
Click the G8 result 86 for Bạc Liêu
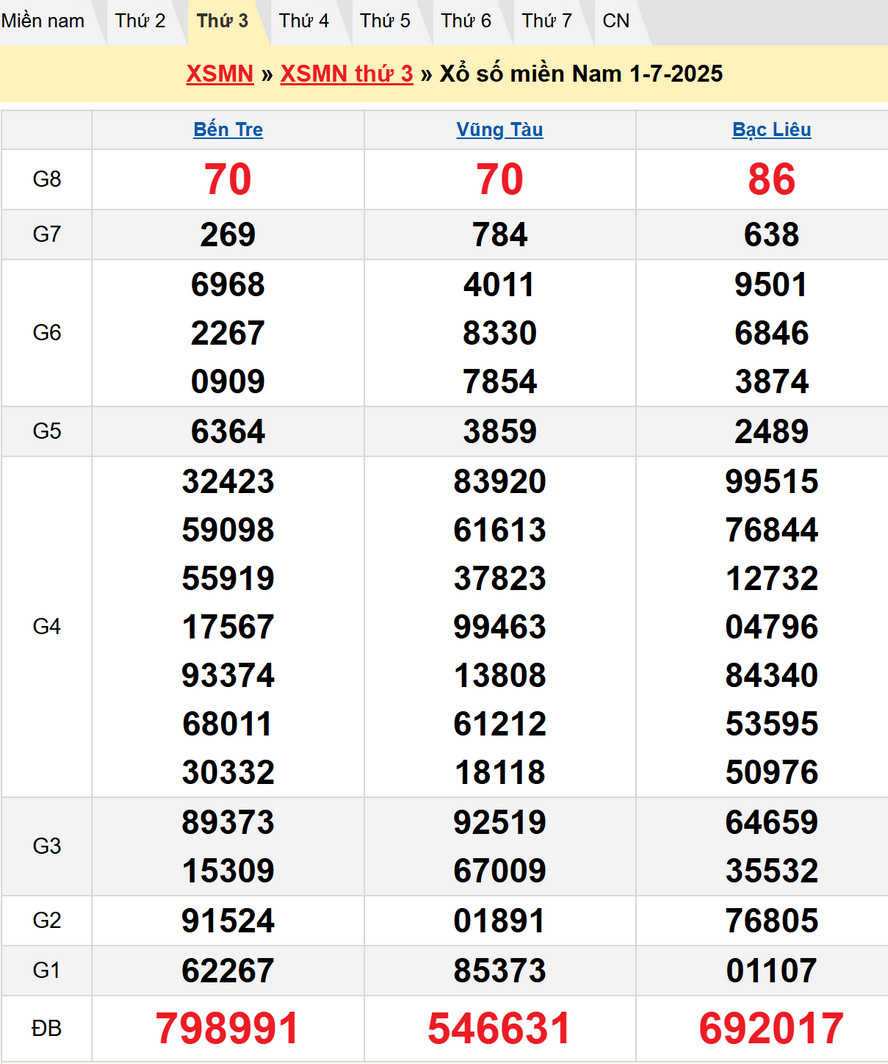772,180
